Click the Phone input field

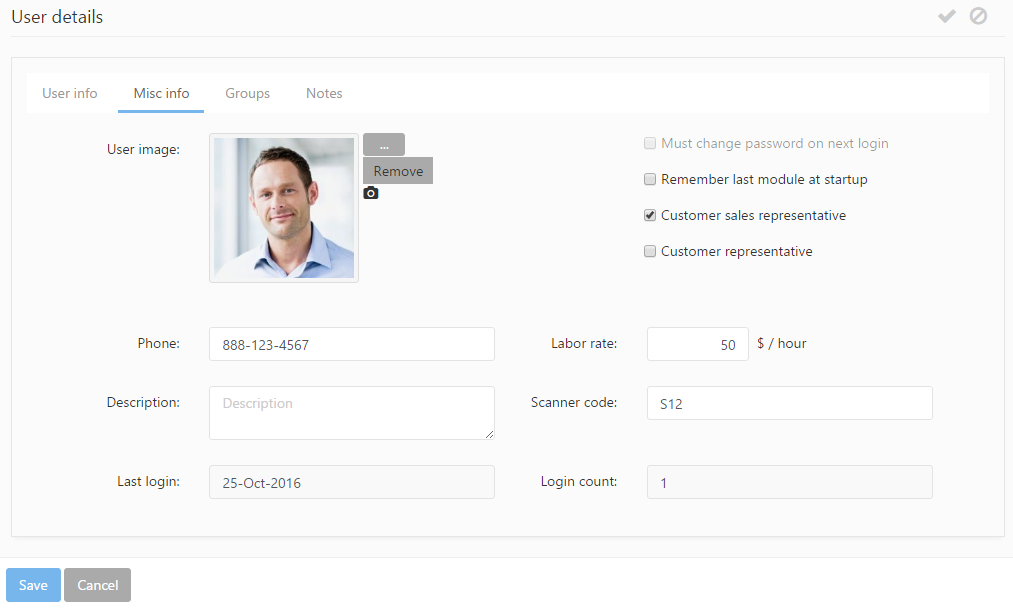(x=351, y=345)
